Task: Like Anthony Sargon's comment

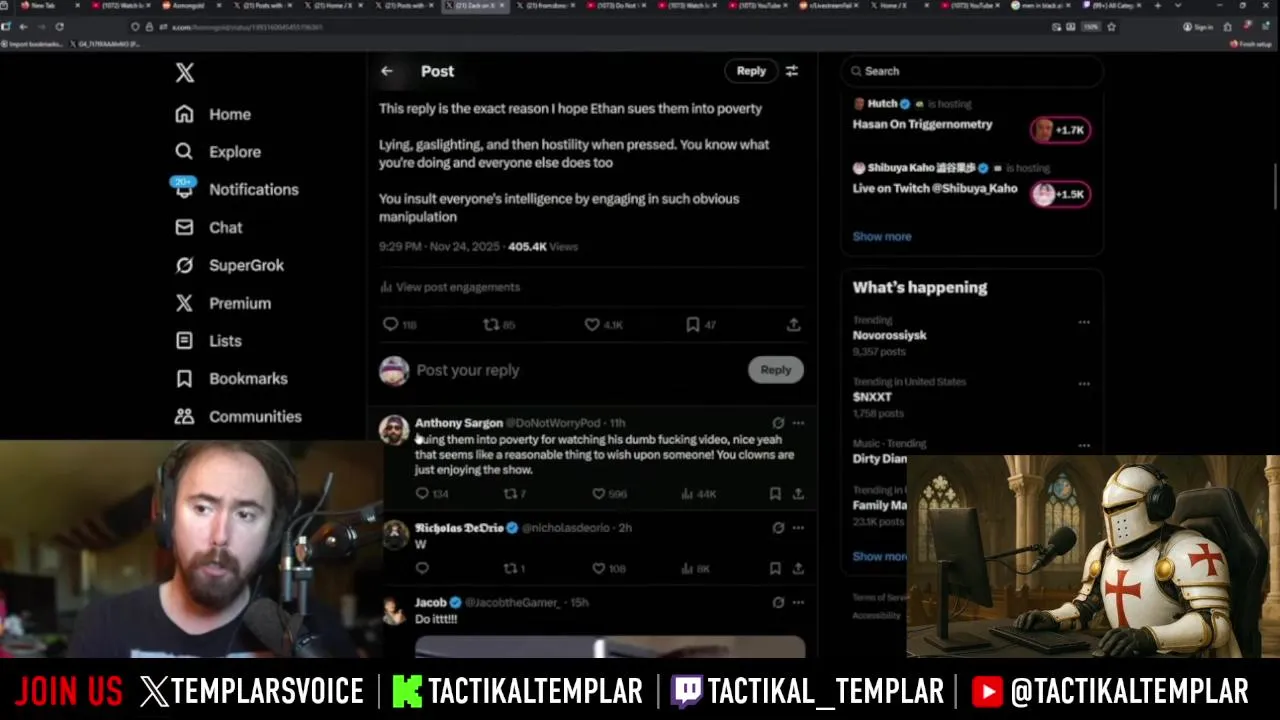Action: pos(599,494)
